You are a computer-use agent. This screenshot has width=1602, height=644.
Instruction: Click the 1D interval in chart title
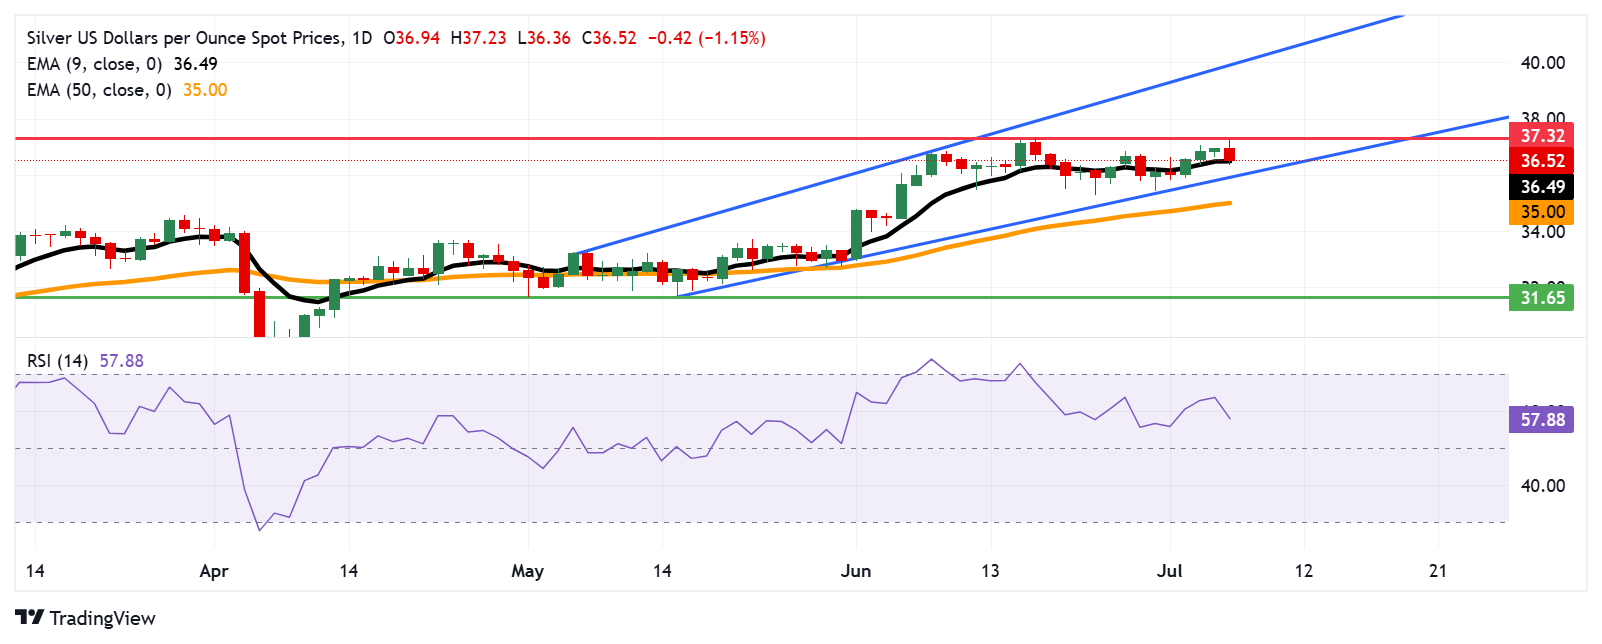[x=361, y=38]
